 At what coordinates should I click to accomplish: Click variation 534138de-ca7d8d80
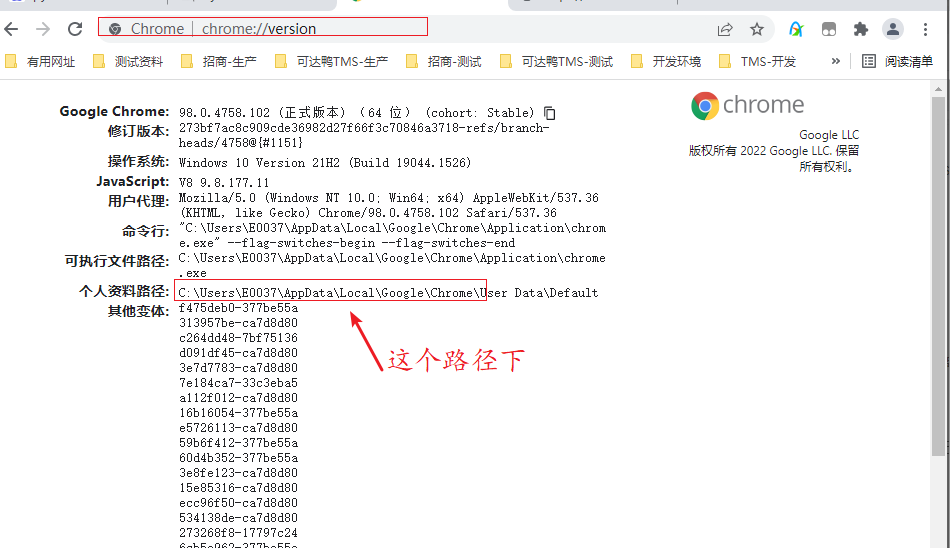coord(238,518)
